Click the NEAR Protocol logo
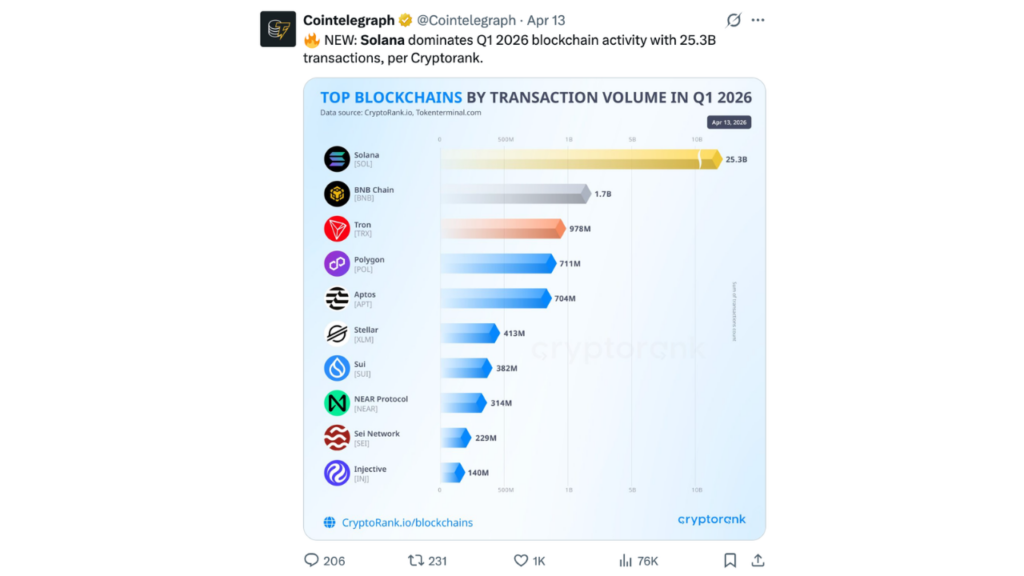The height and width of the screenshot is (576, 1024). [x=338, y=402]
